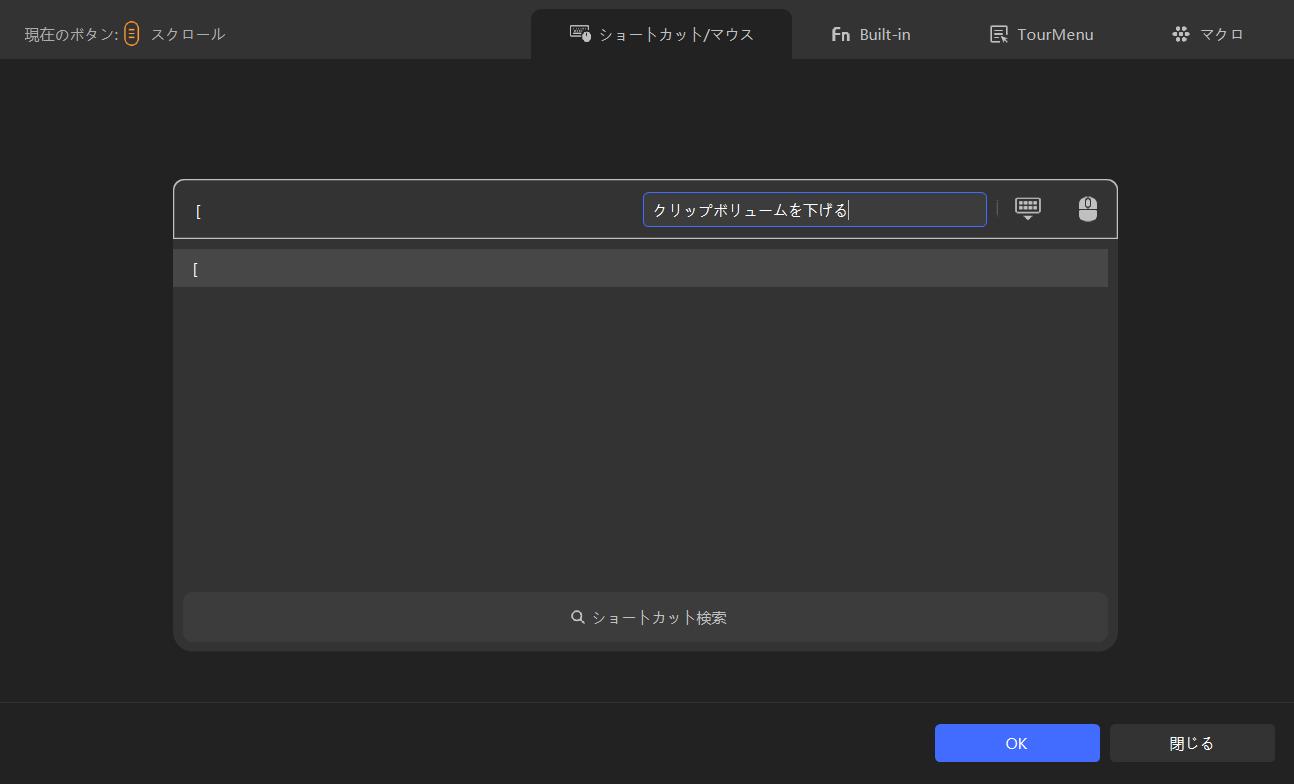Click the 閉じる button
1294x784 pixels.
pyautogui.click(x=1191, y=743)
